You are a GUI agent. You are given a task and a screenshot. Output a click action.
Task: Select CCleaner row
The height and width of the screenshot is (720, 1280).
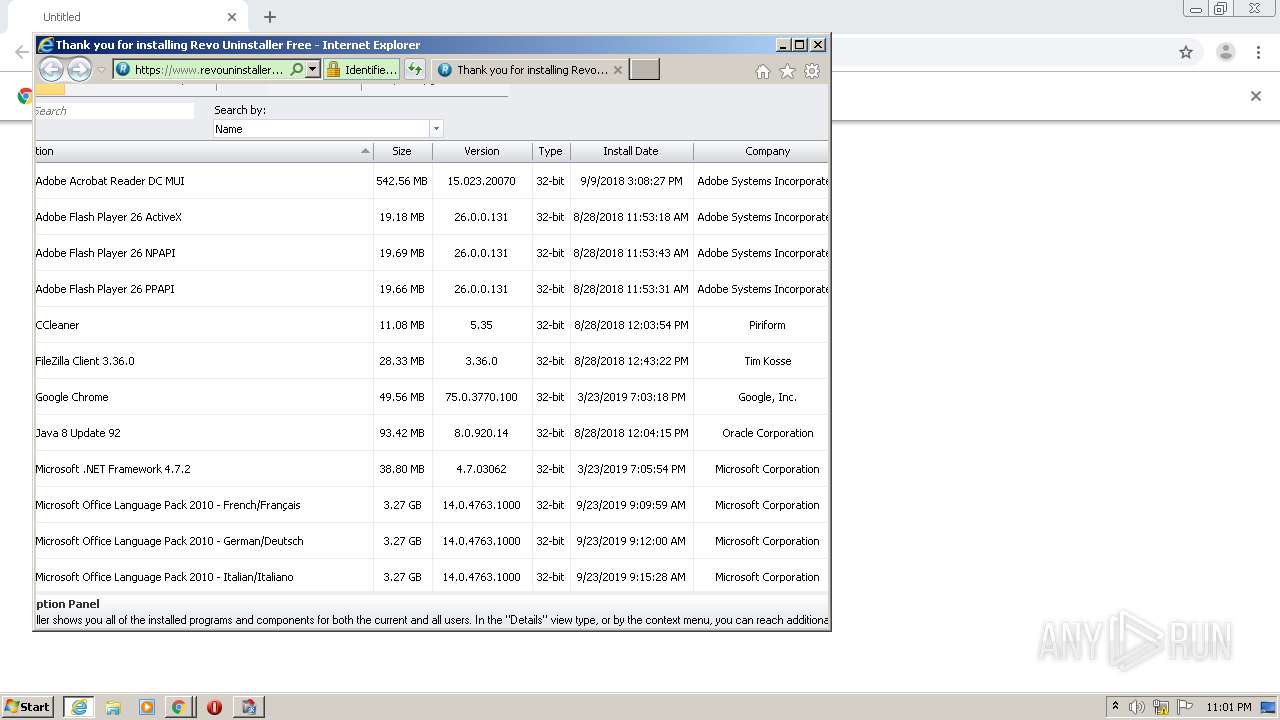431,325
